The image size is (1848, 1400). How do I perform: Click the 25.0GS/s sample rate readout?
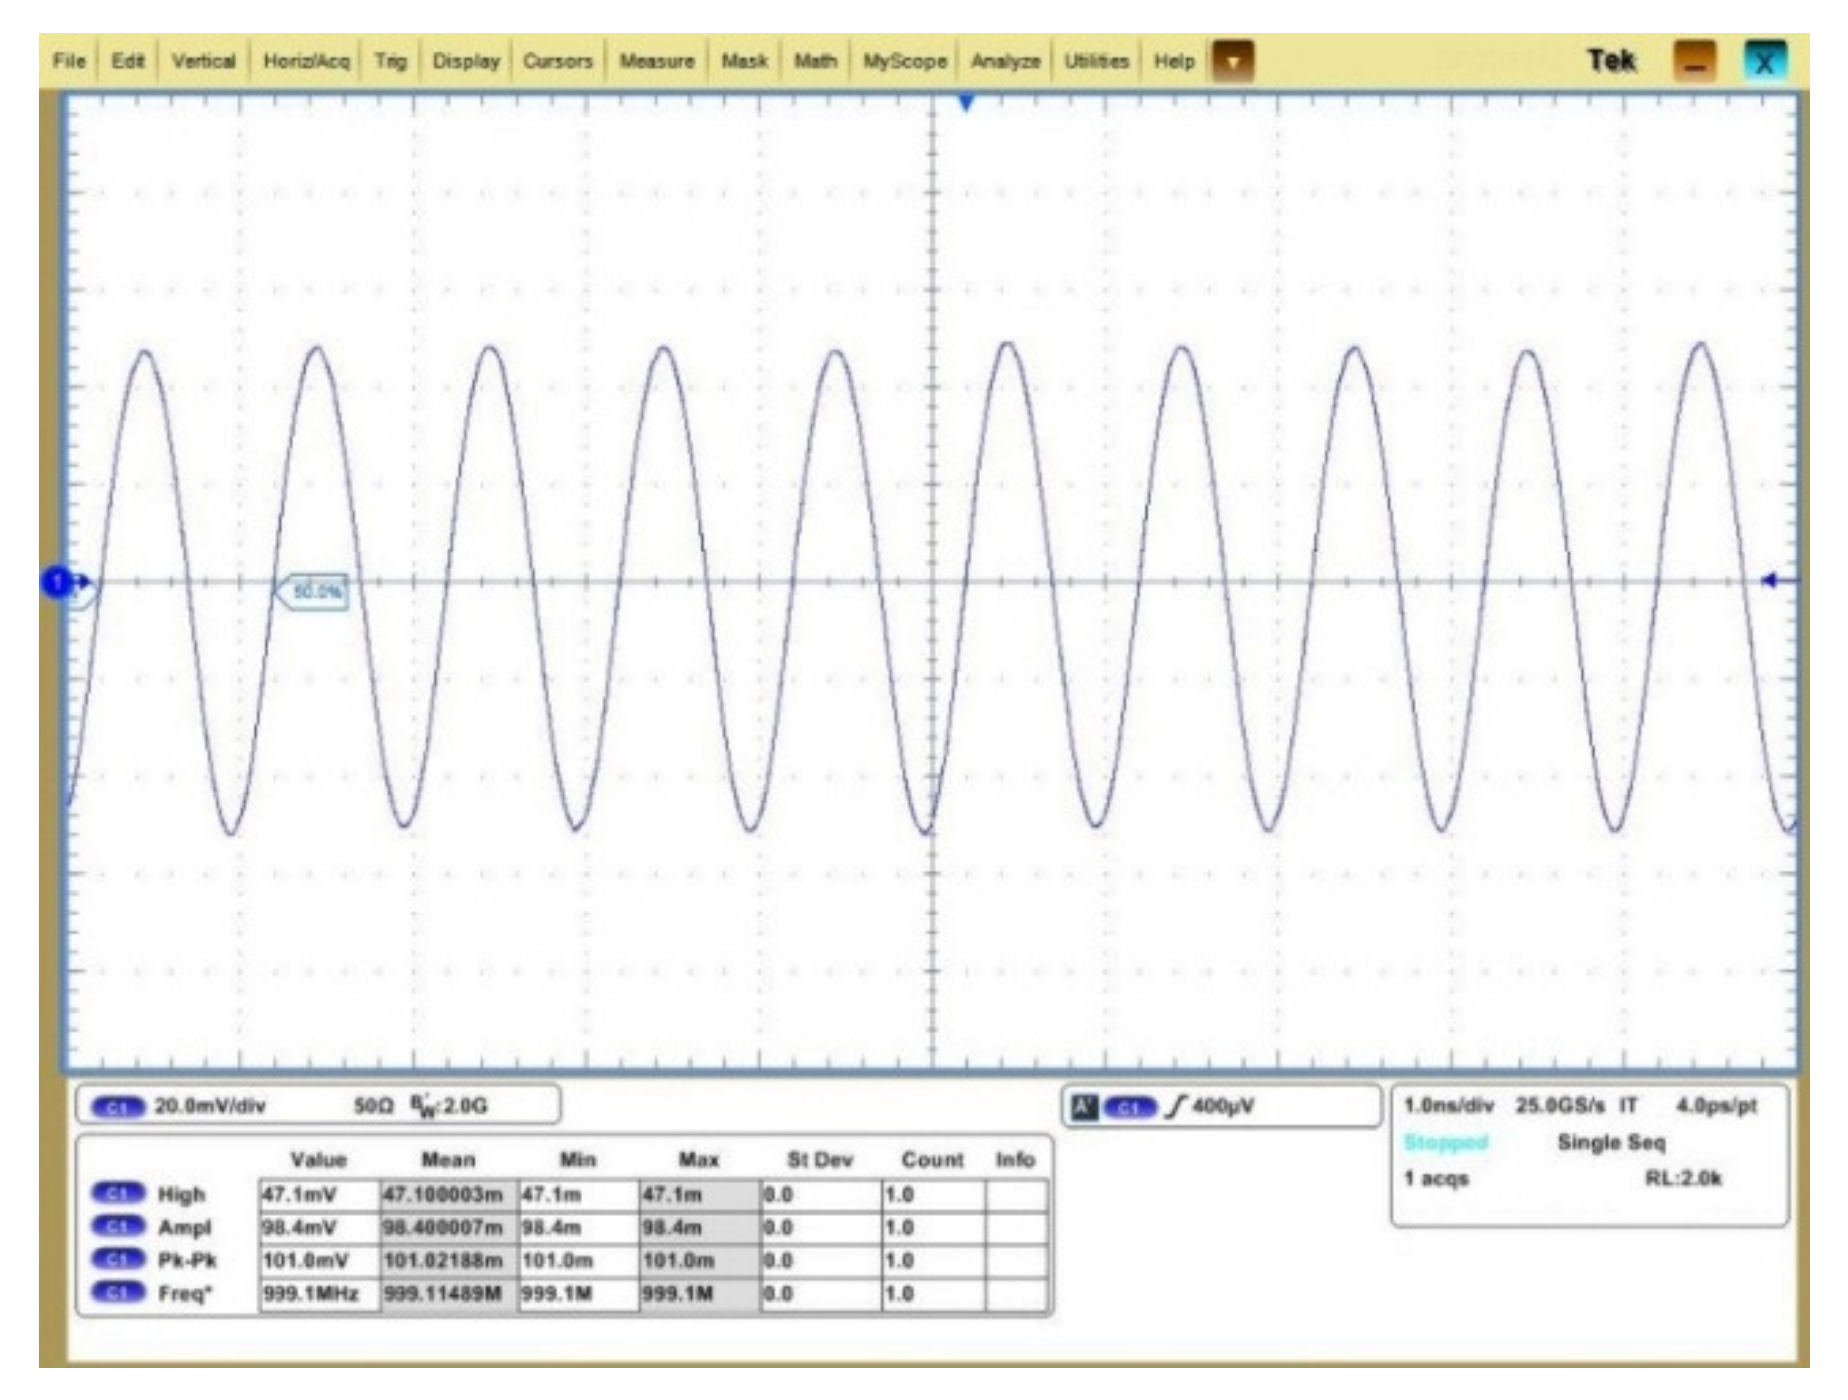pos(1560,1105)
